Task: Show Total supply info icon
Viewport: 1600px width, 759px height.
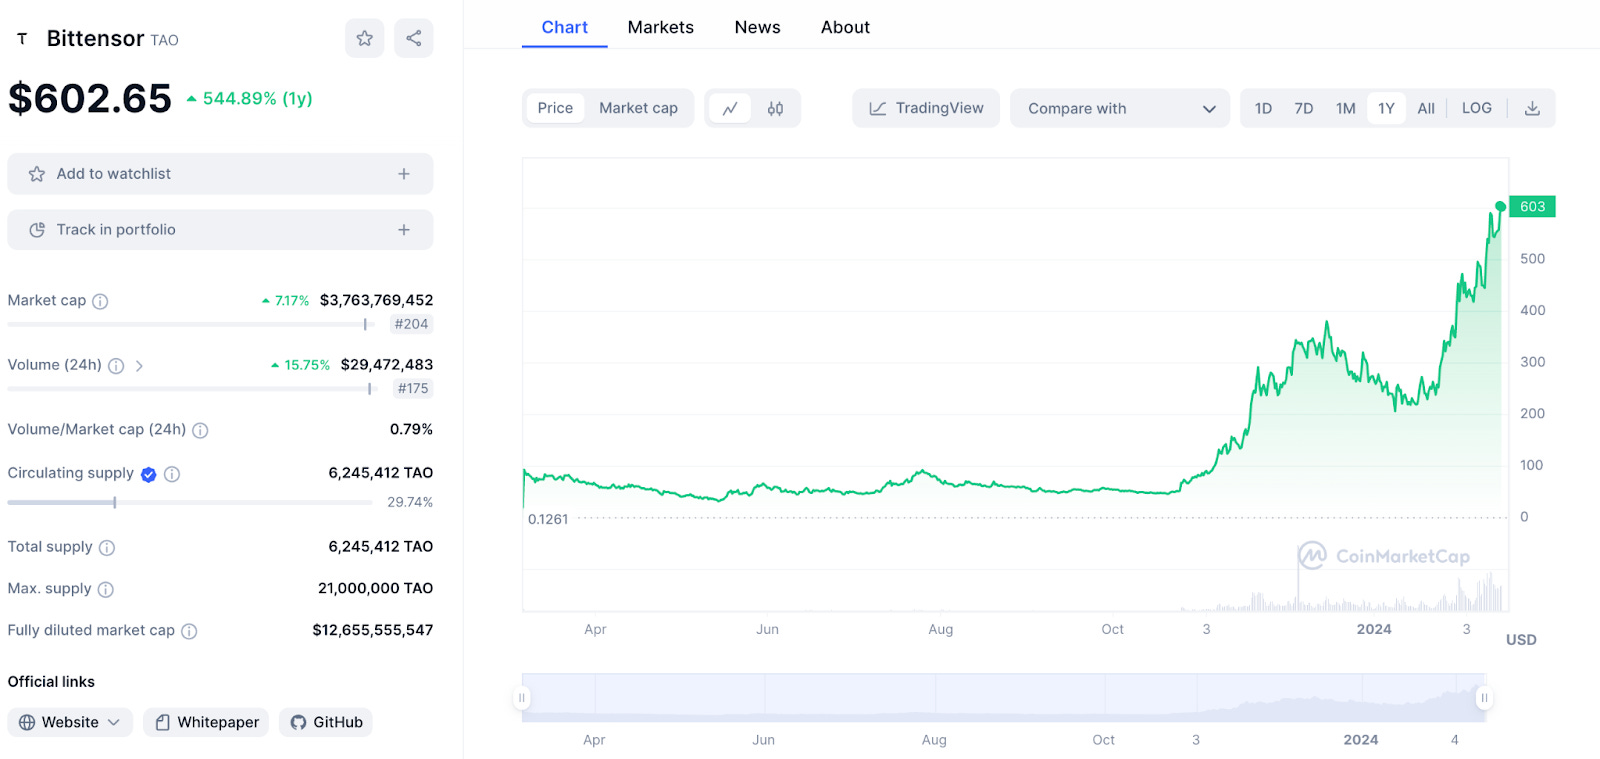Action: (107, 548)
